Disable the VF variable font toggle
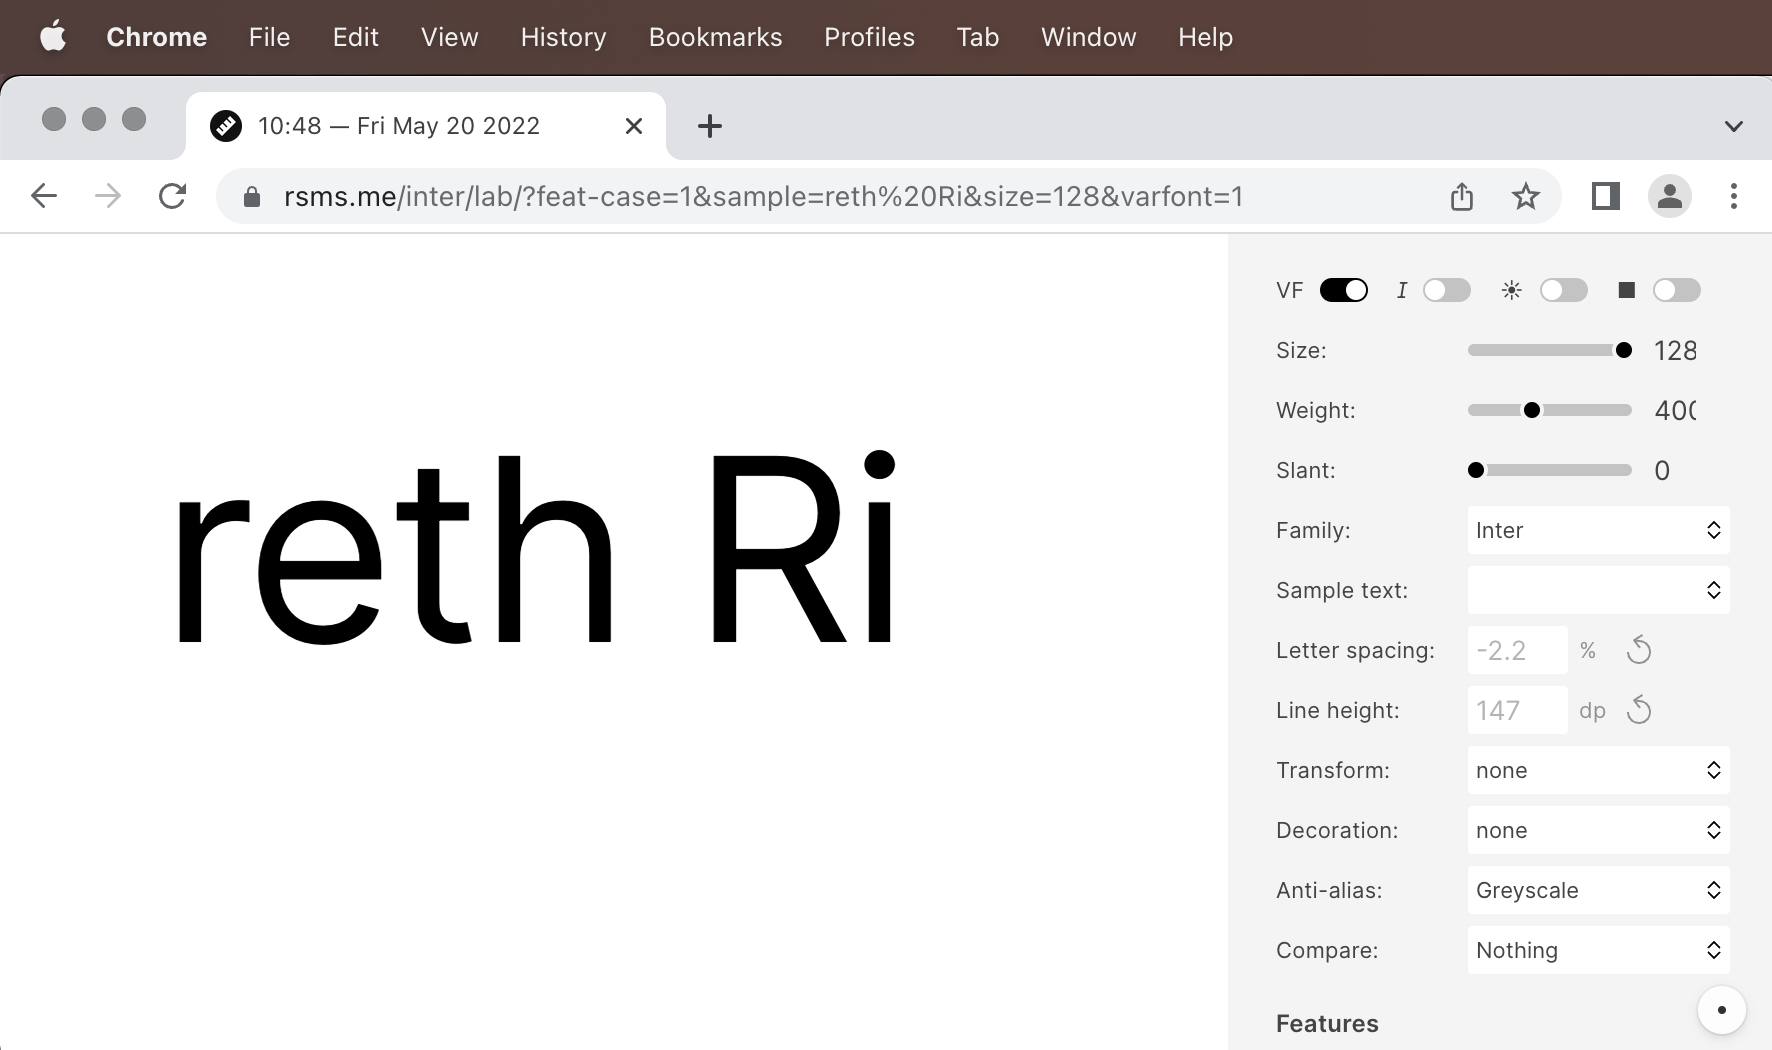 1343,290
